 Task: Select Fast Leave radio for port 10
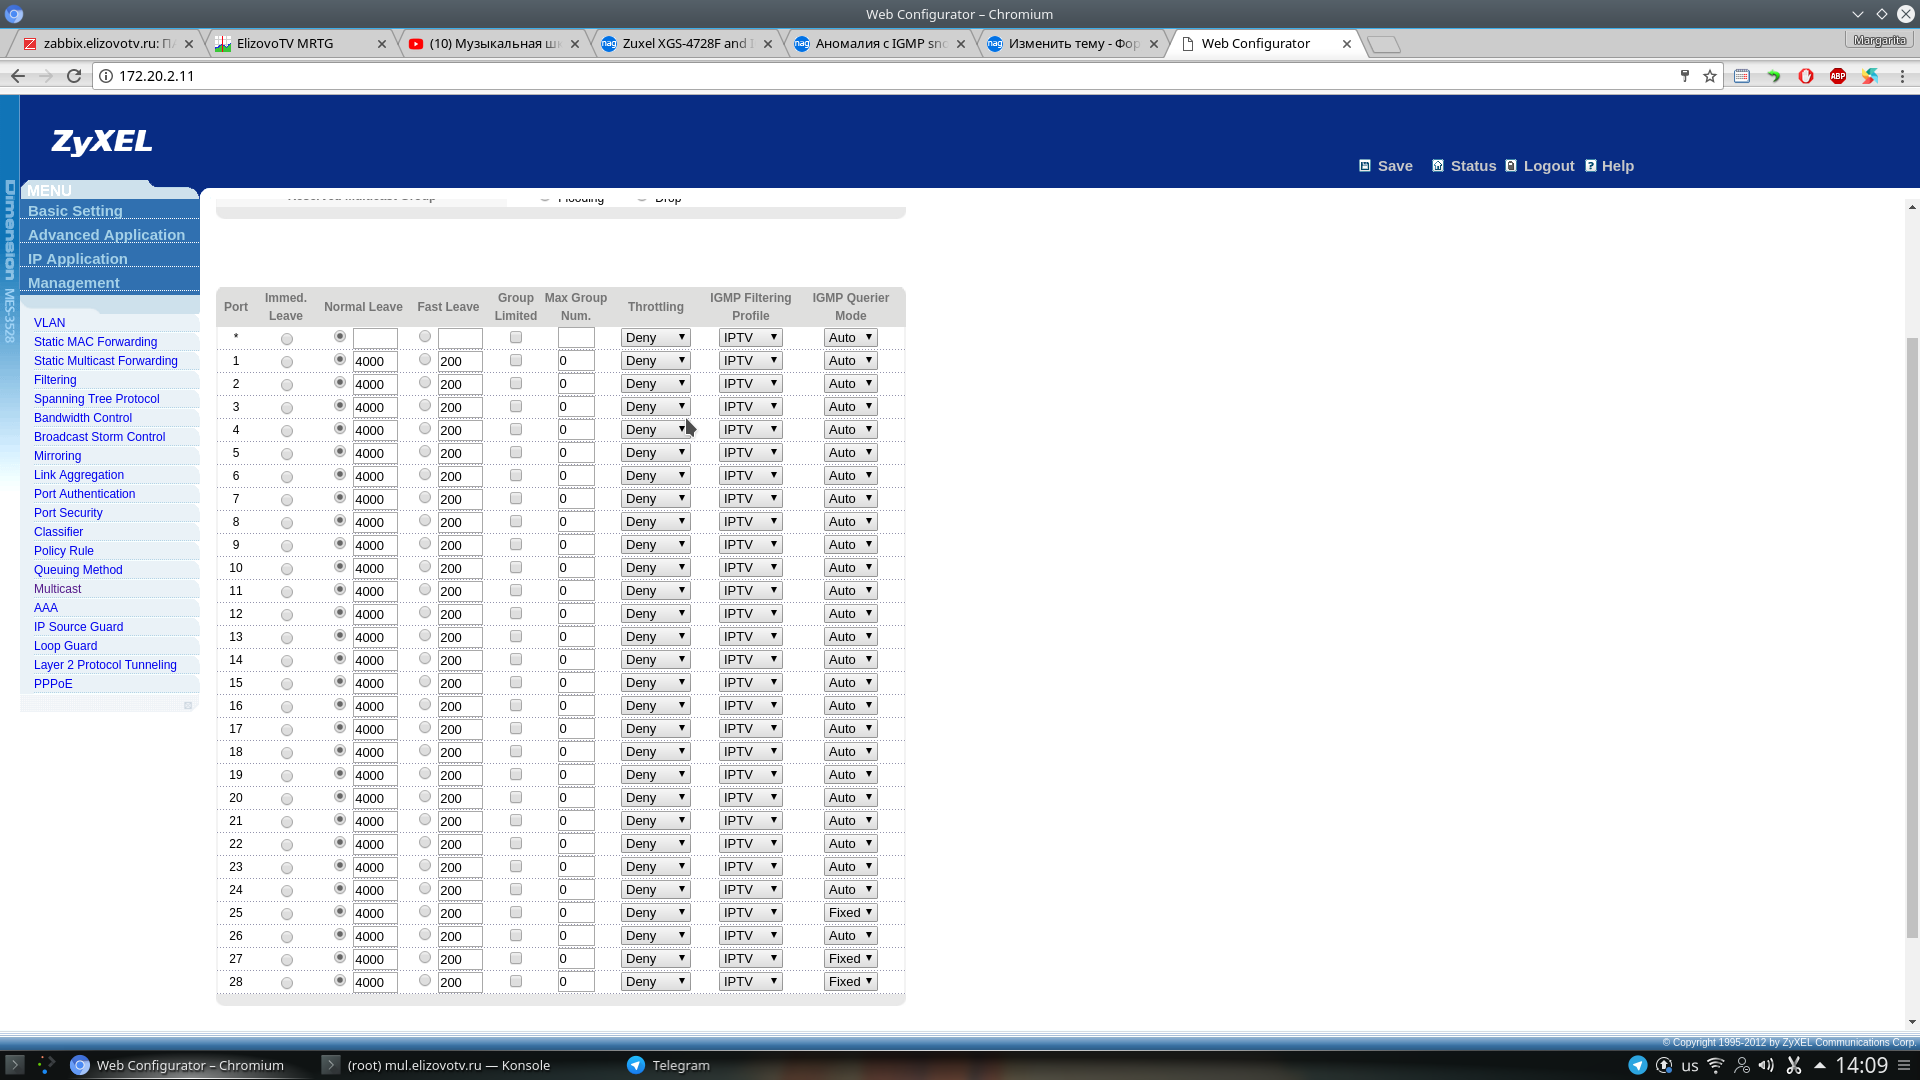tap(425, 567)
